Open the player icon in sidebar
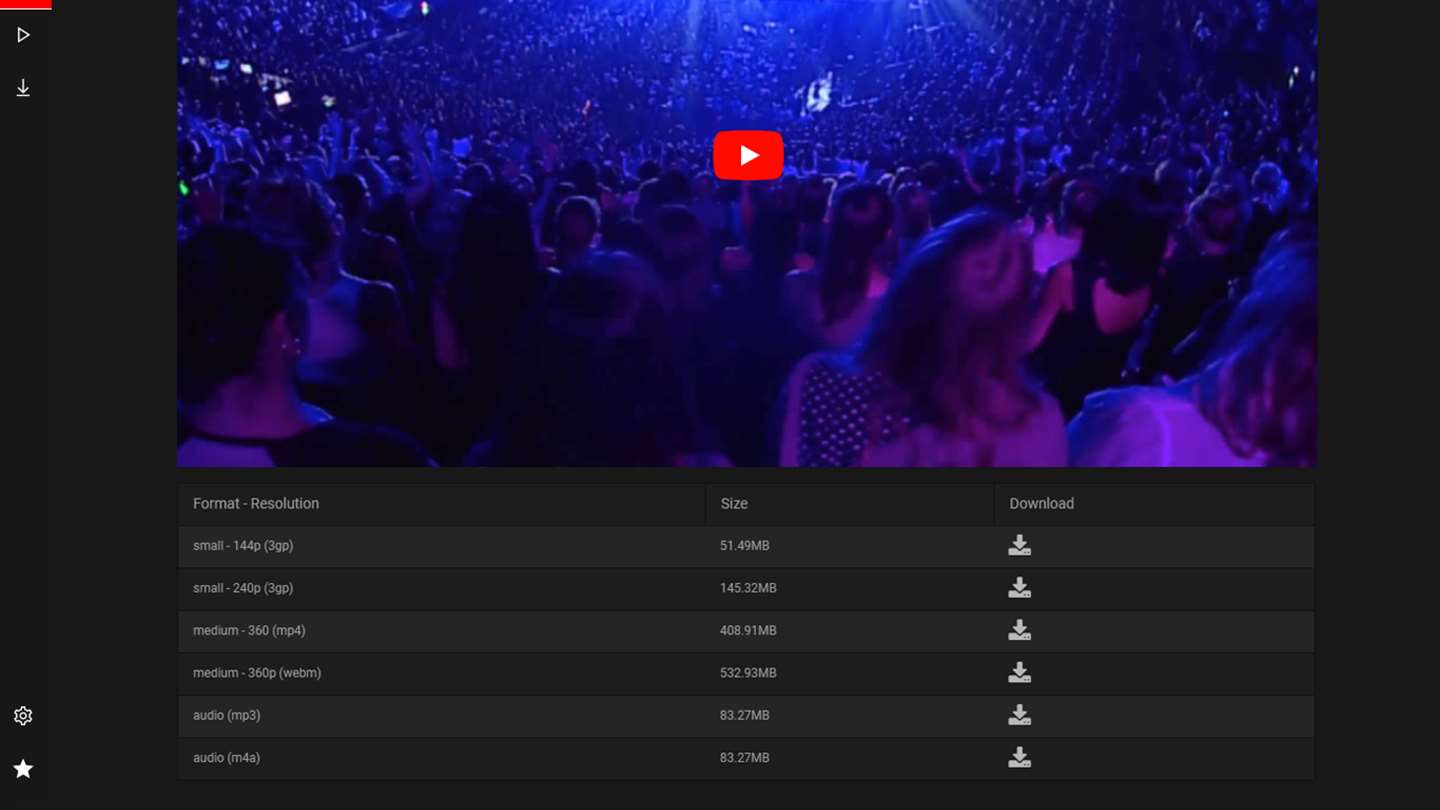 (x=23, y=35)
